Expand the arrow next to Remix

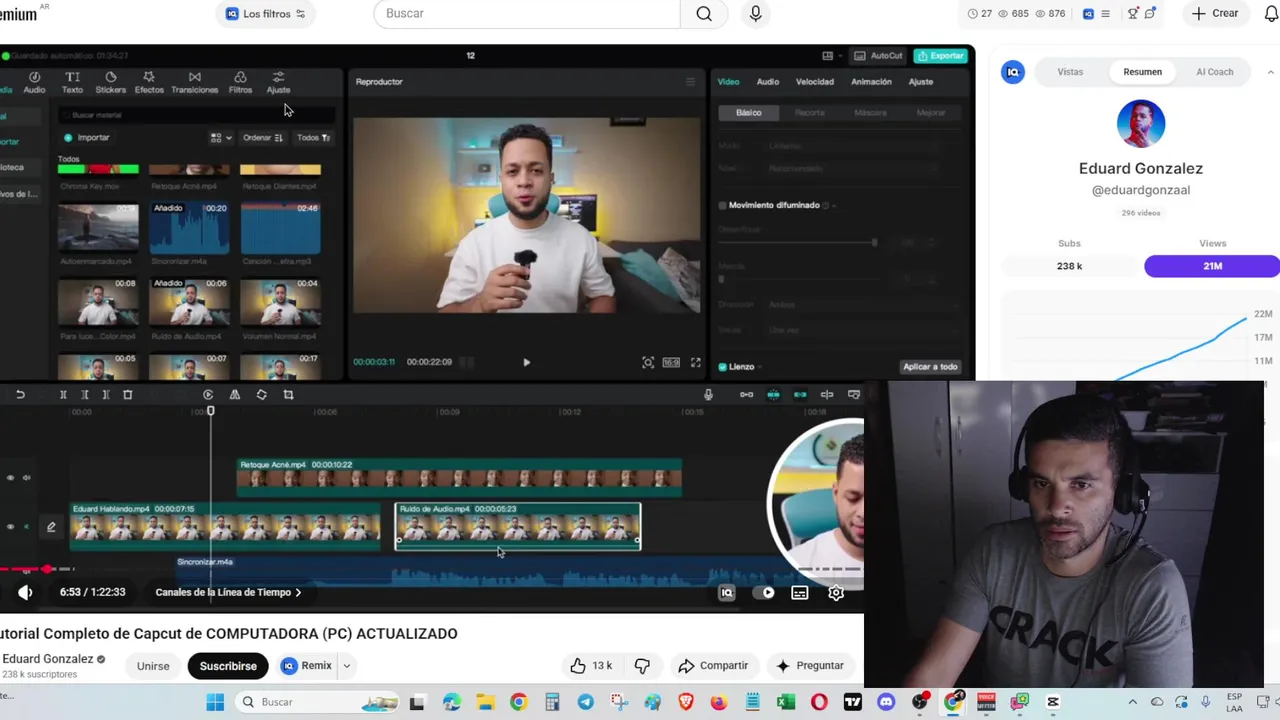pyautogui.click(x=346, y=666)
